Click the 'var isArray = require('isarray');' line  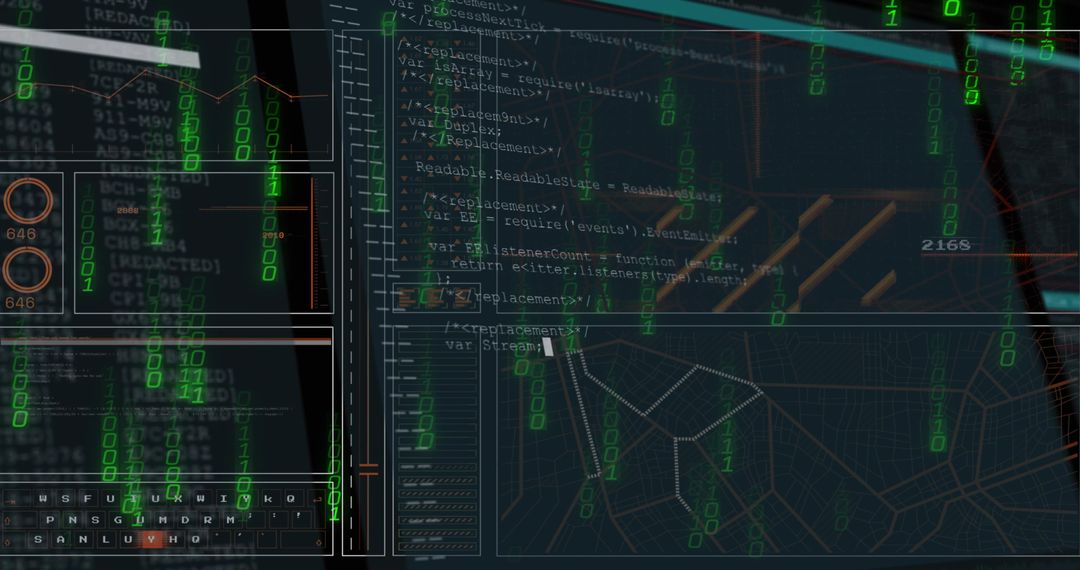pos(529,81)
